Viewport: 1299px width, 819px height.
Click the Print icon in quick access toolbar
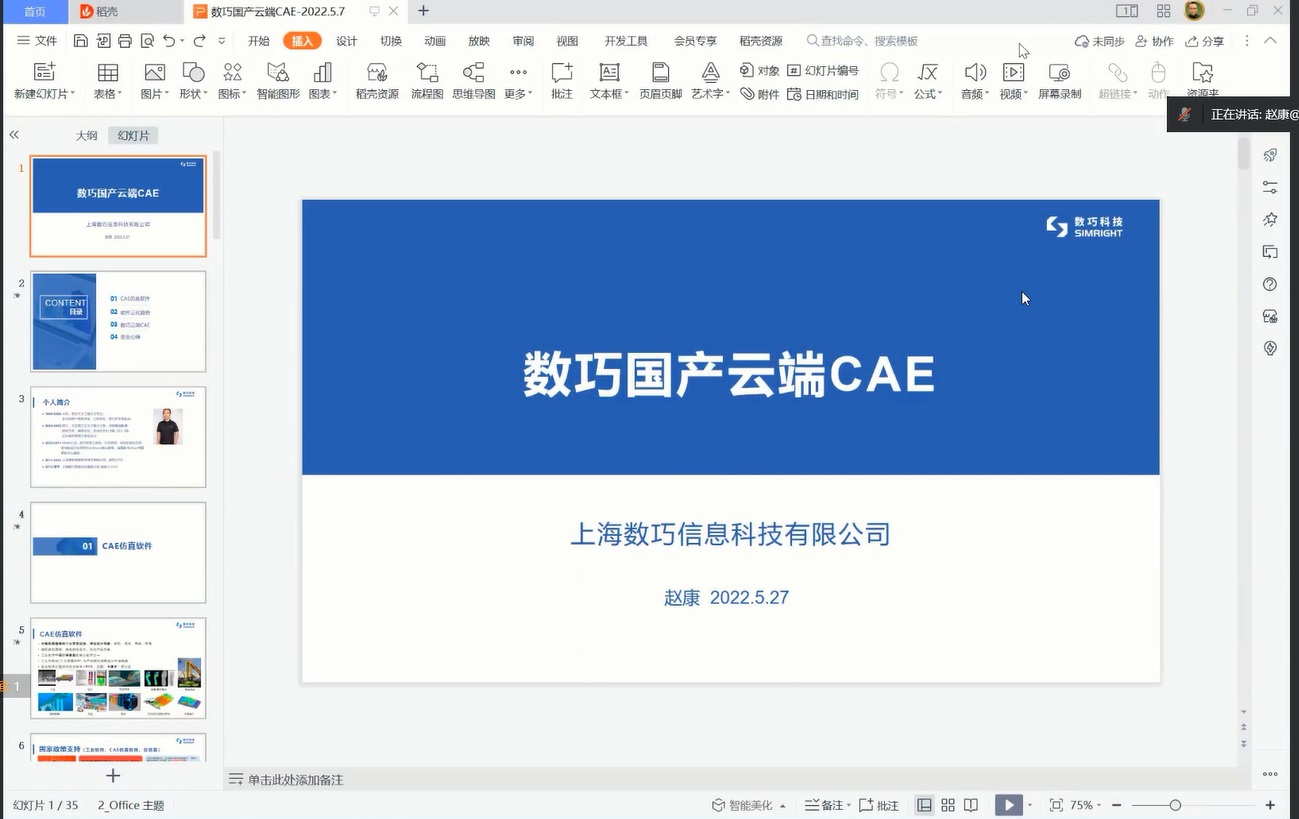[x=125, y=41]
